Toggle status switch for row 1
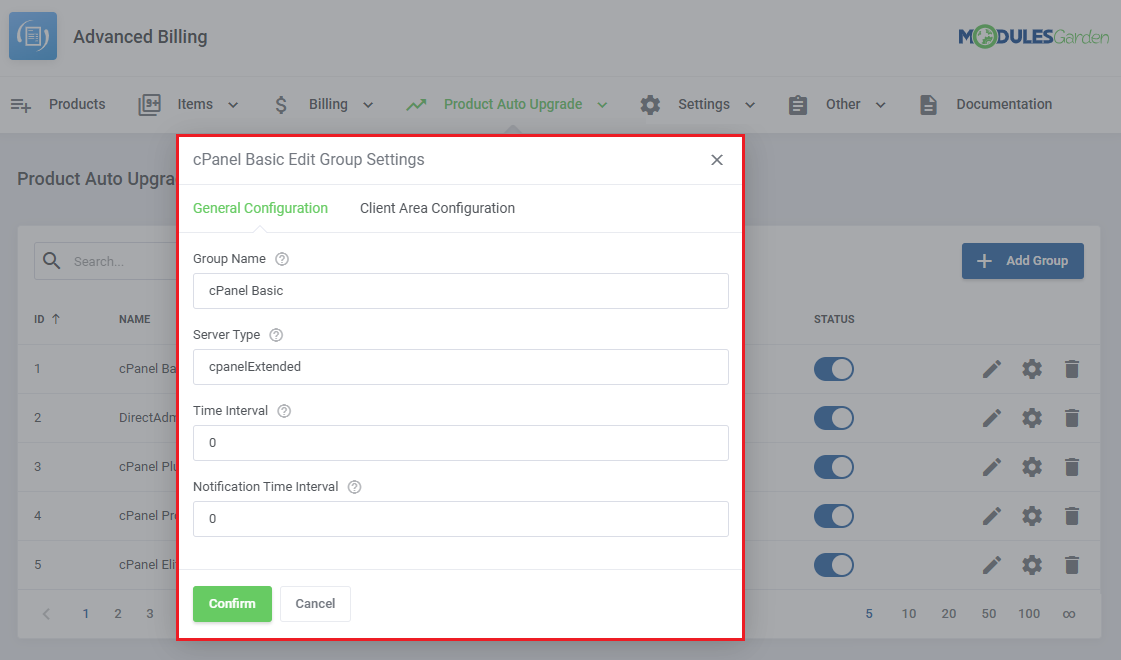This screenshot has height=660, width=1121. 834,369
